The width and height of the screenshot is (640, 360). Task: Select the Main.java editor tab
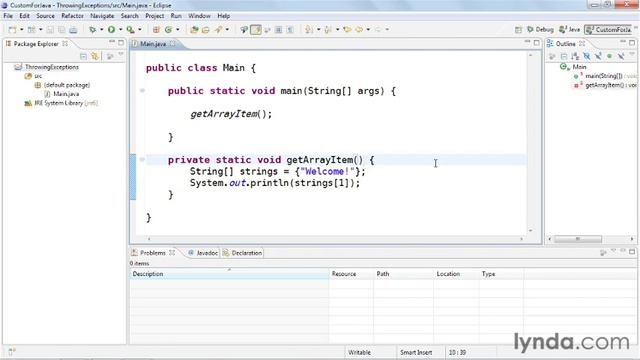point(153,44)
